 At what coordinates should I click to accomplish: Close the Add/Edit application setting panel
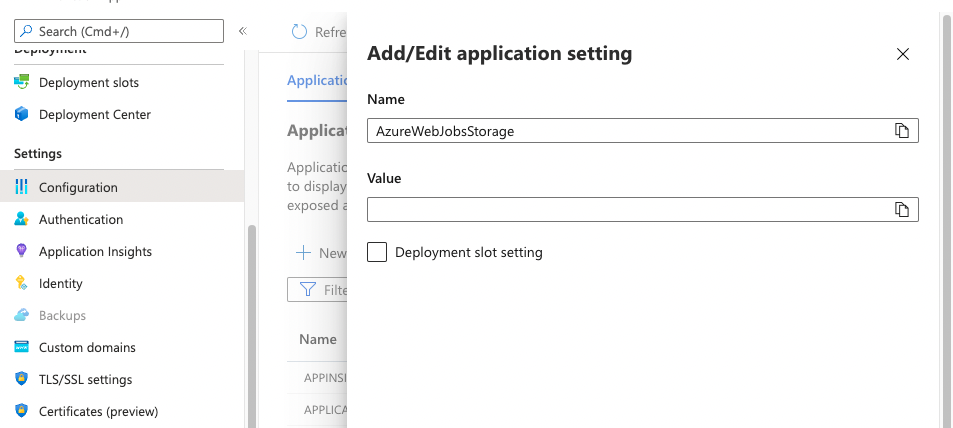pyautogui.click(x=903, y=54)
